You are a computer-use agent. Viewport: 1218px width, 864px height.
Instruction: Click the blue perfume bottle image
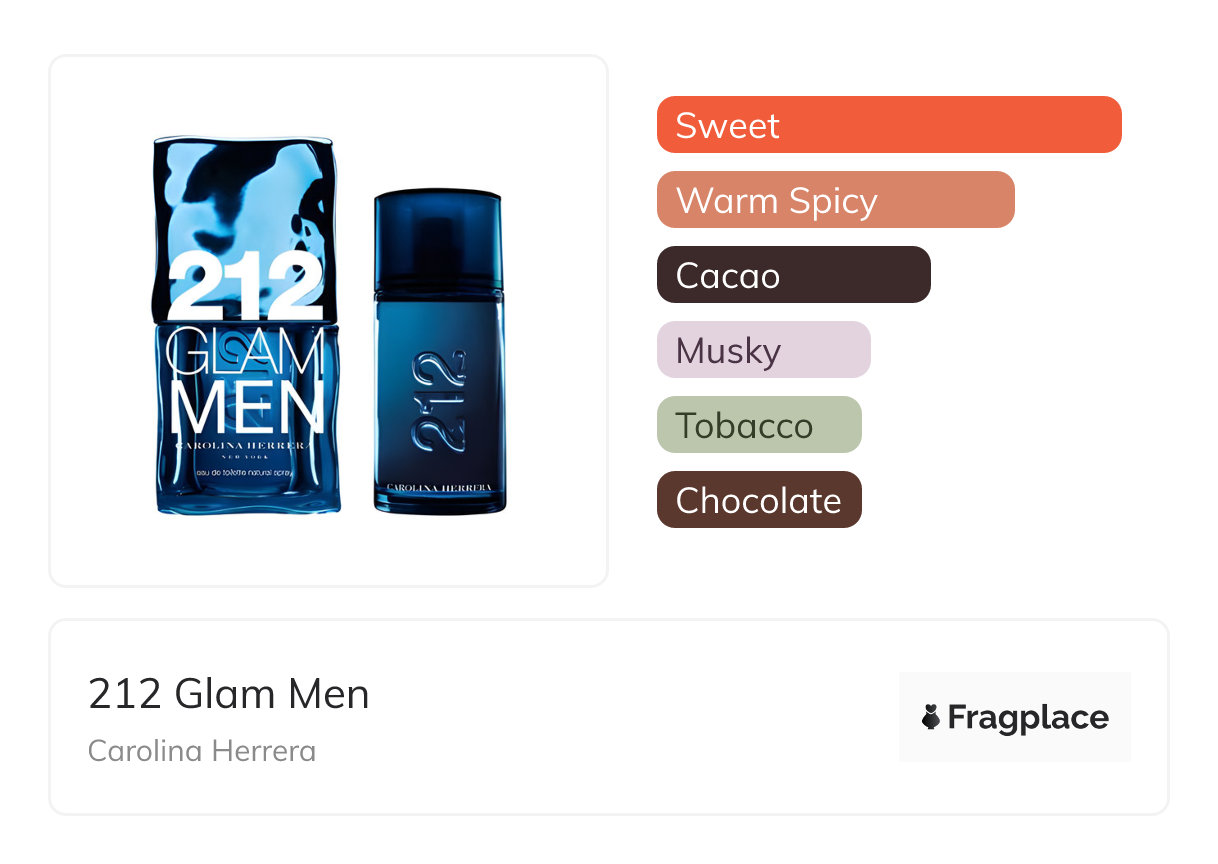[439, 352]
